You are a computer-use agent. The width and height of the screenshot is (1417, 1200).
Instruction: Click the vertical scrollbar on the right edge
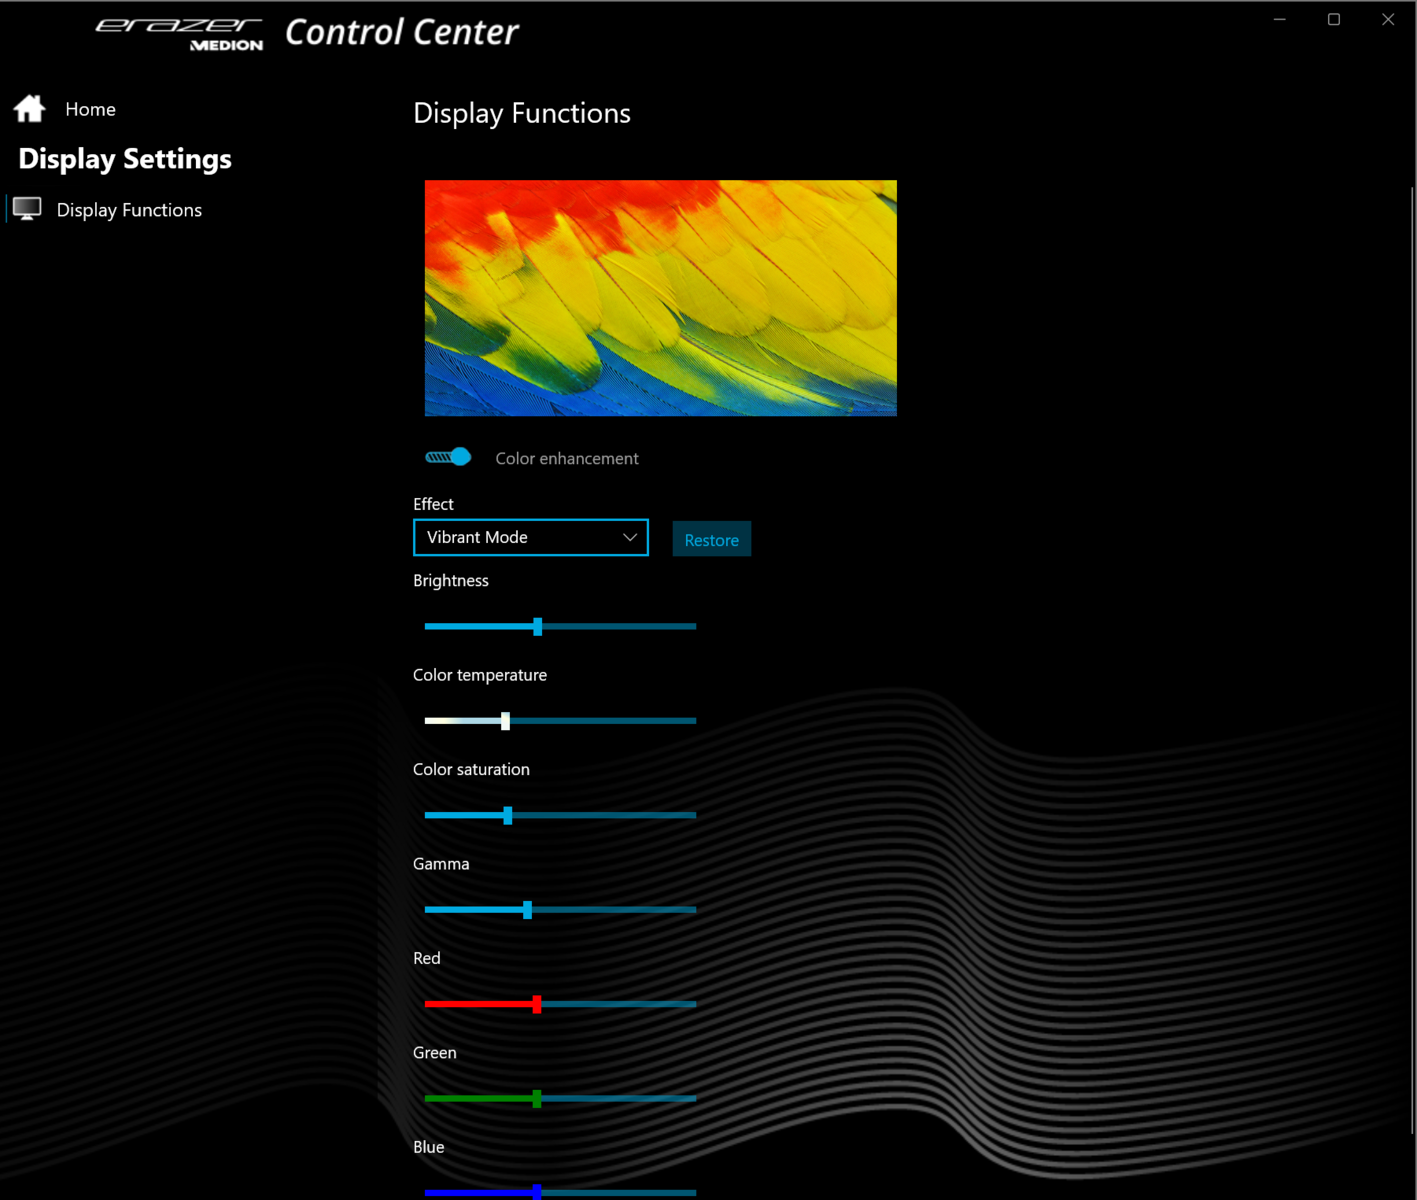tap(1412, 660)
